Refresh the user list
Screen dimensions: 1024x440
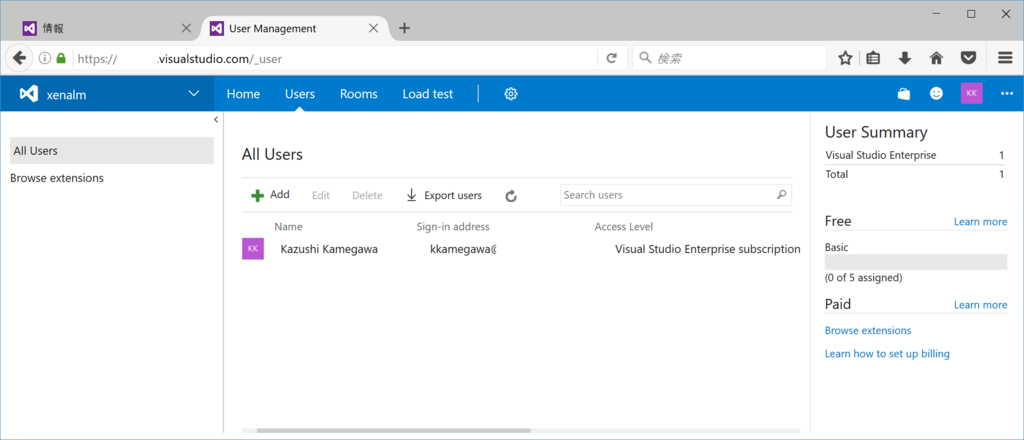click(511, 196)
